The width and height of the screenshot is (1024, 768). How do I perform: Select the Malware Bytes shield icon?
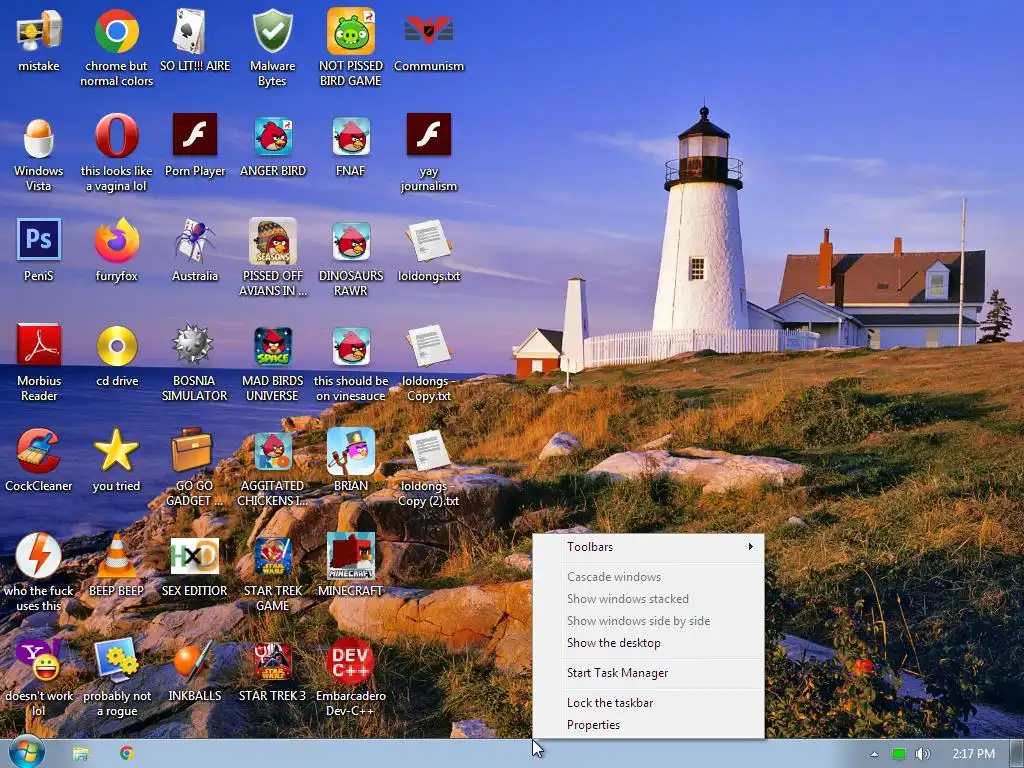click(x=272, y=33)
